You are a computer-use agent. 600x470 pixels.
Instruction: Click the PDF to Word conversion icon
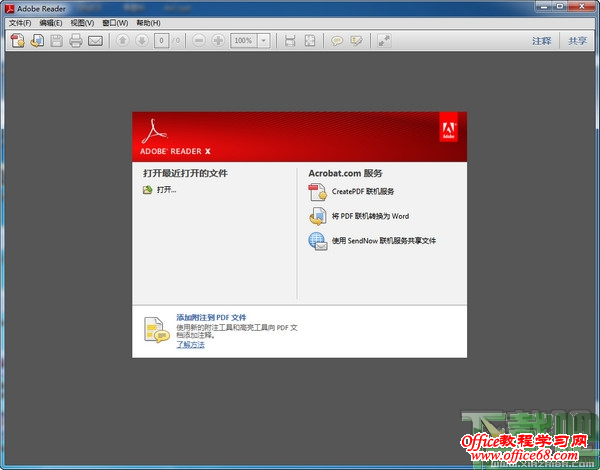pyautogui.click(x=318, y=216)
